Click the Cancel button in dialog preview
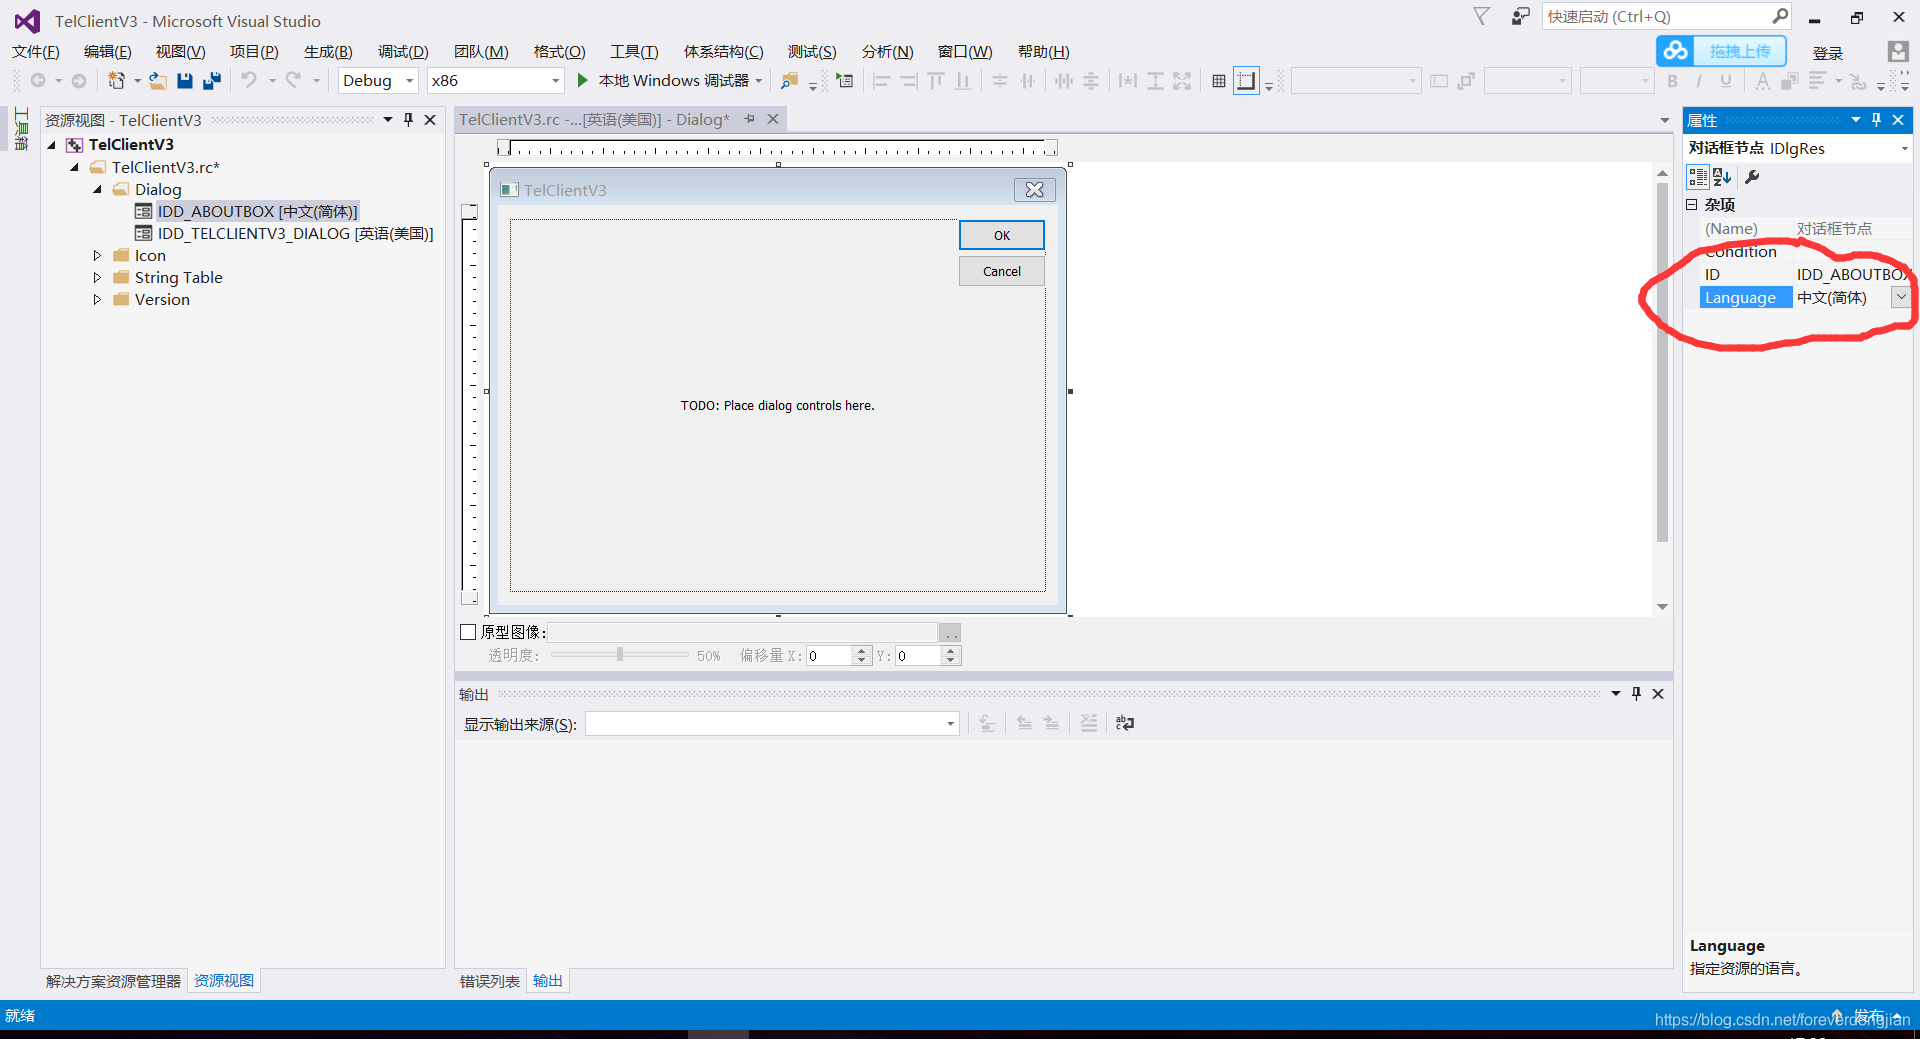 [1002, 271]
